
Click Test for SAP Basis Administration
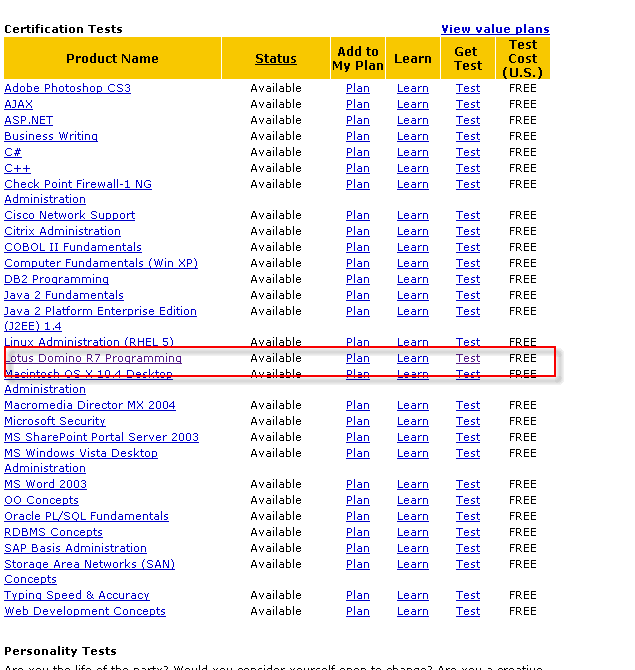tap(468, 548)
